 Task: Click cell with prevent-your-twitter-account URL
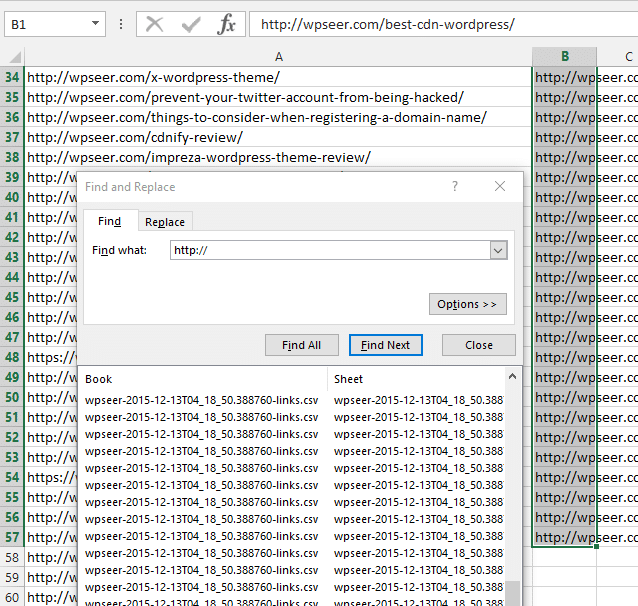[278, 97]
